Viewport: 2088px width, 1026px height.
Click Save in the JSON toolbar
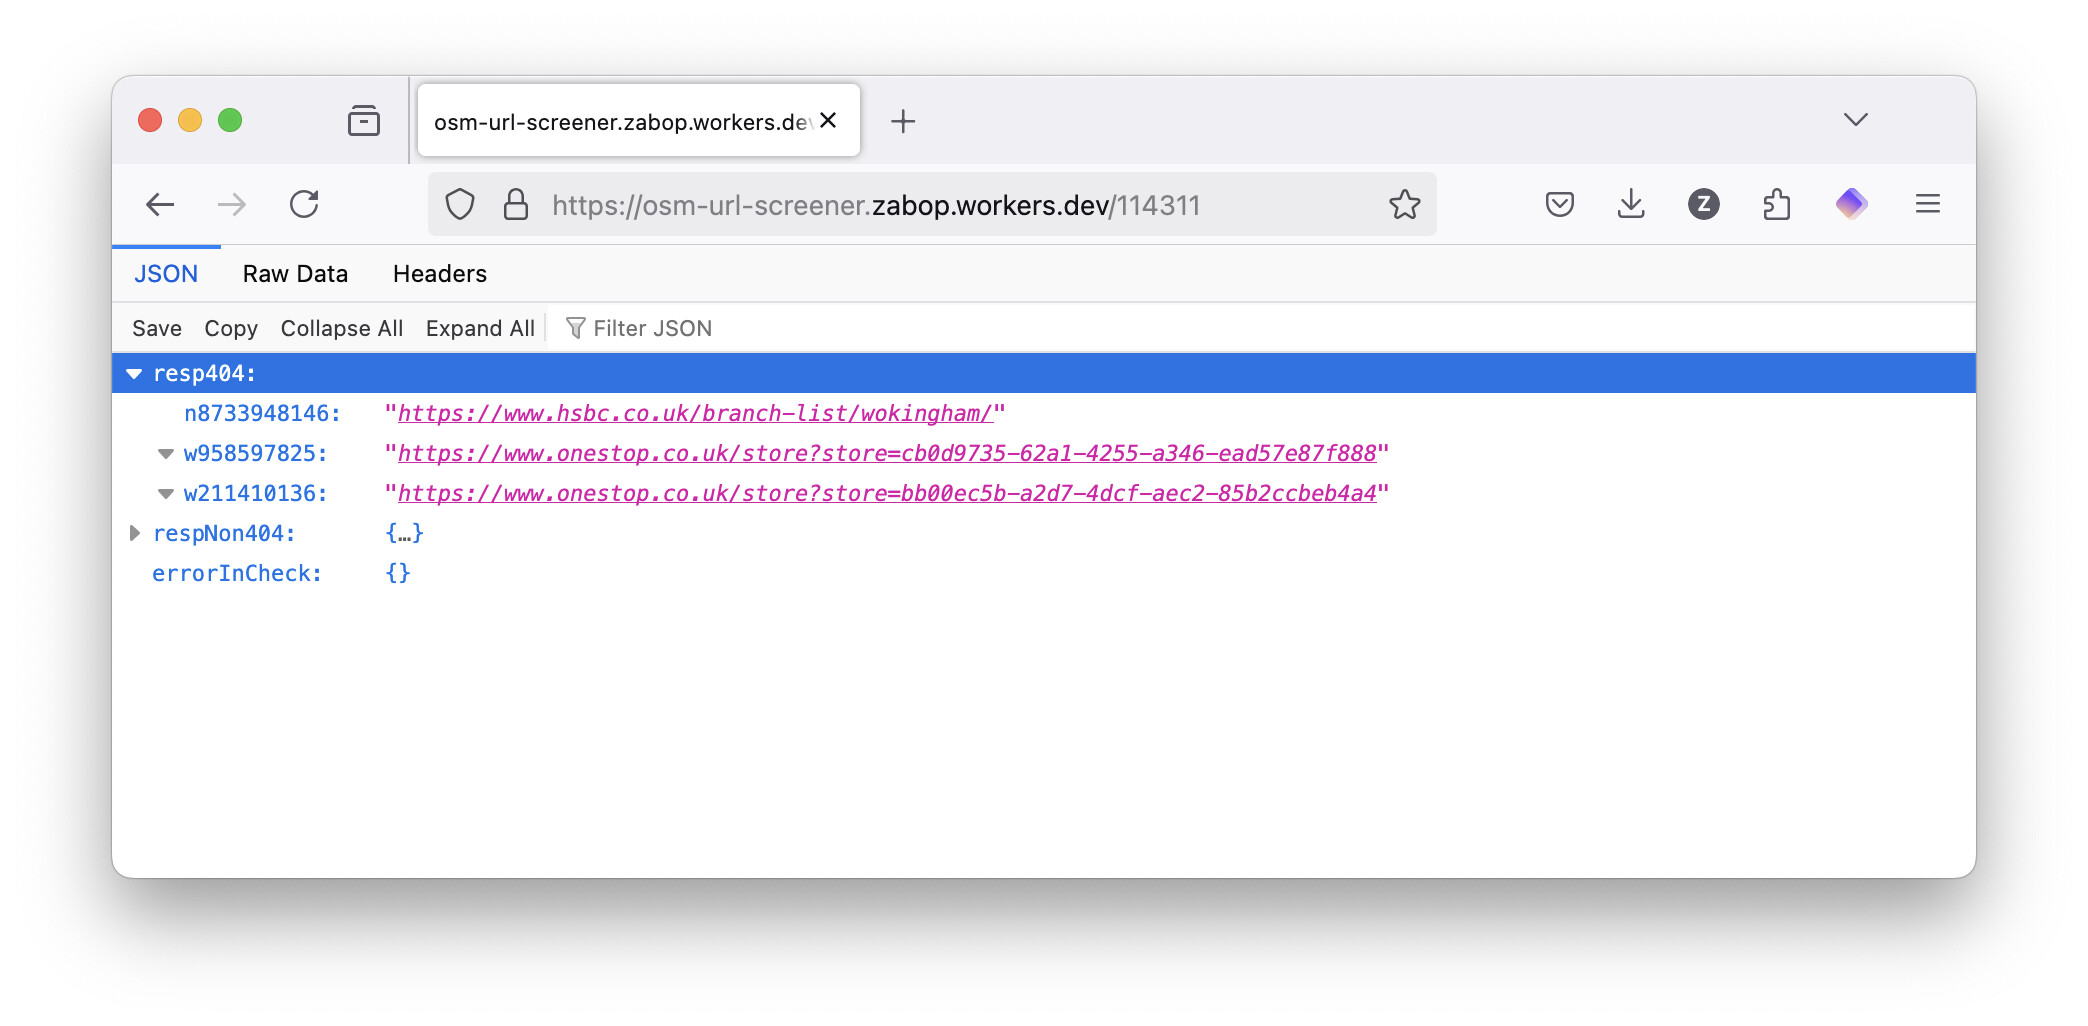pos(157,329)
